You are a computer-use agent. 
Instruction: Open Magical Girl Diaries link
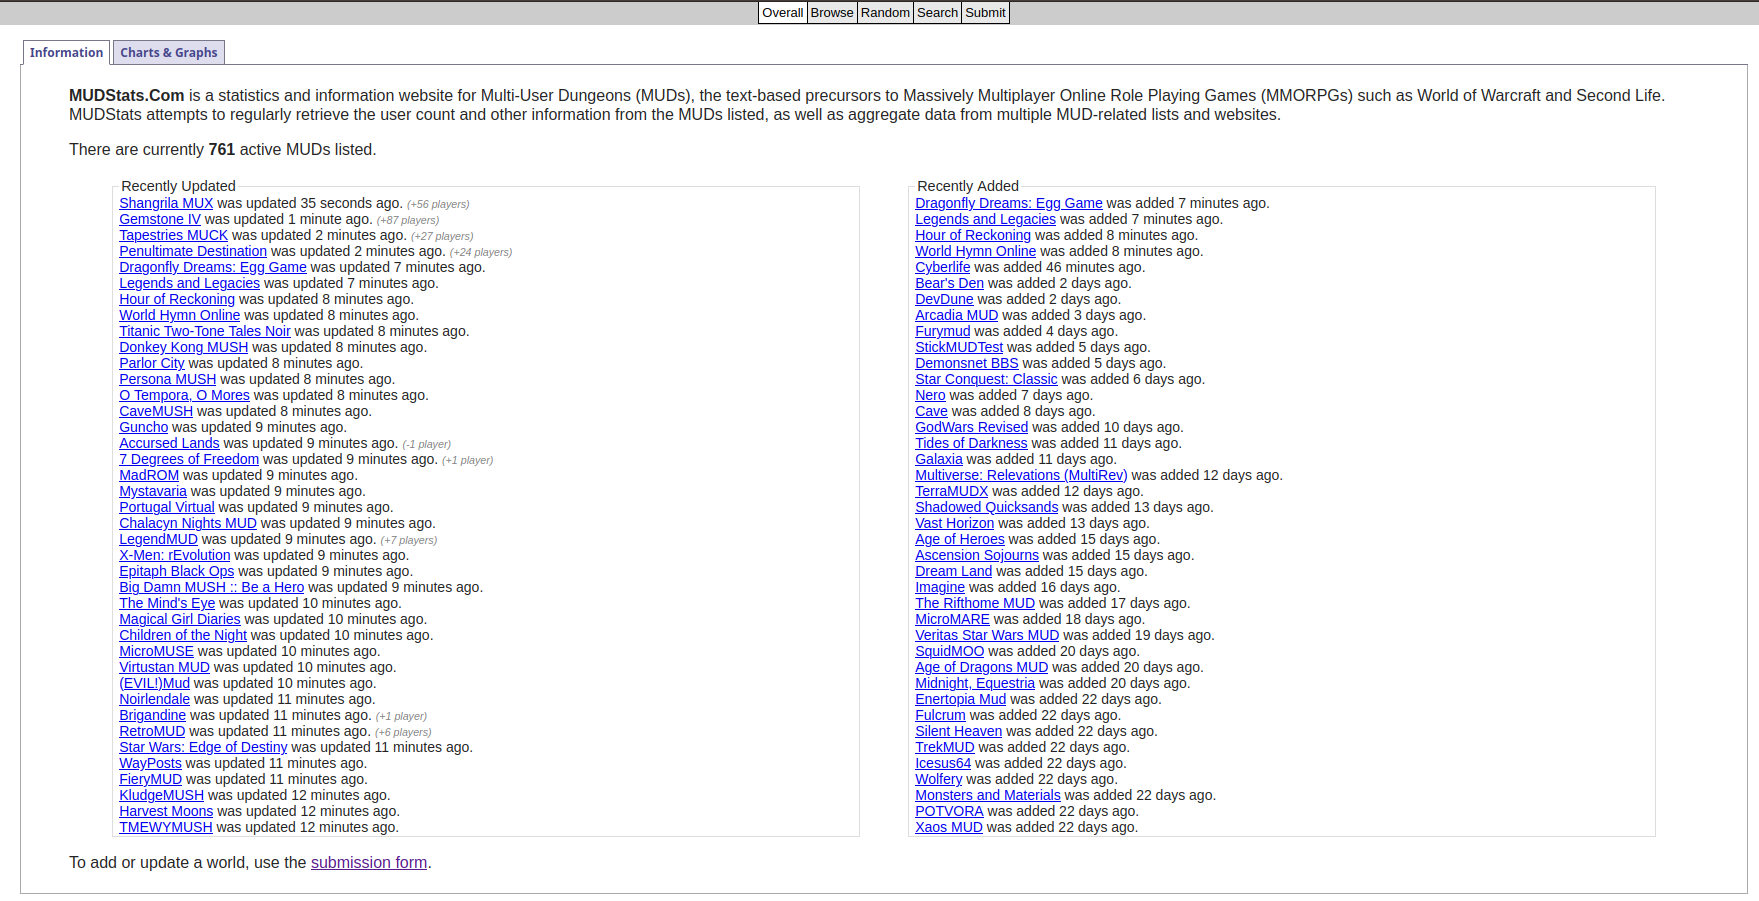180,619
